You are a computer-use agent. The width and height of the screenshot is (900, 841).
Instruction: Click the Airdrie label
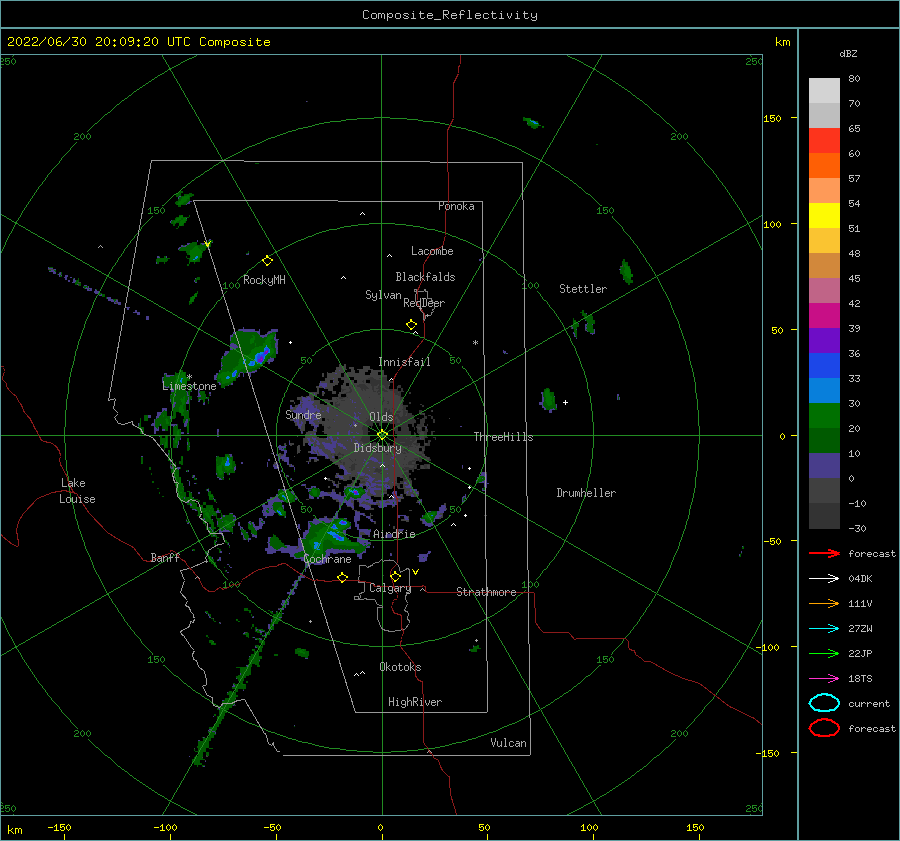[x=394, y=534]
